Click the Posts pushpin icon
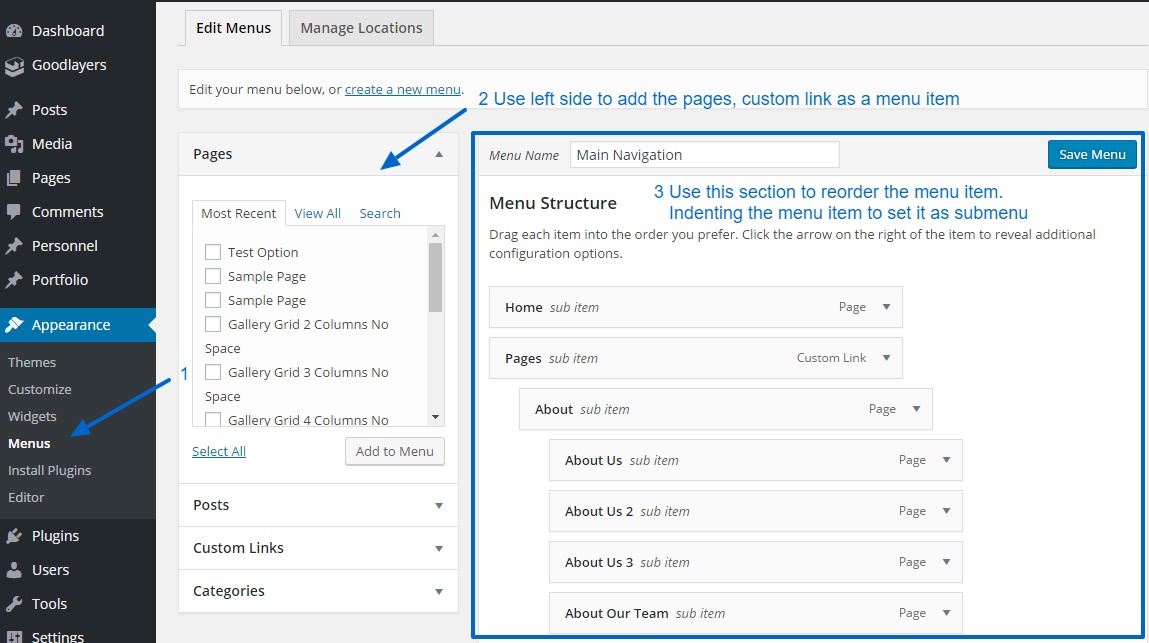 click(14, 110)
